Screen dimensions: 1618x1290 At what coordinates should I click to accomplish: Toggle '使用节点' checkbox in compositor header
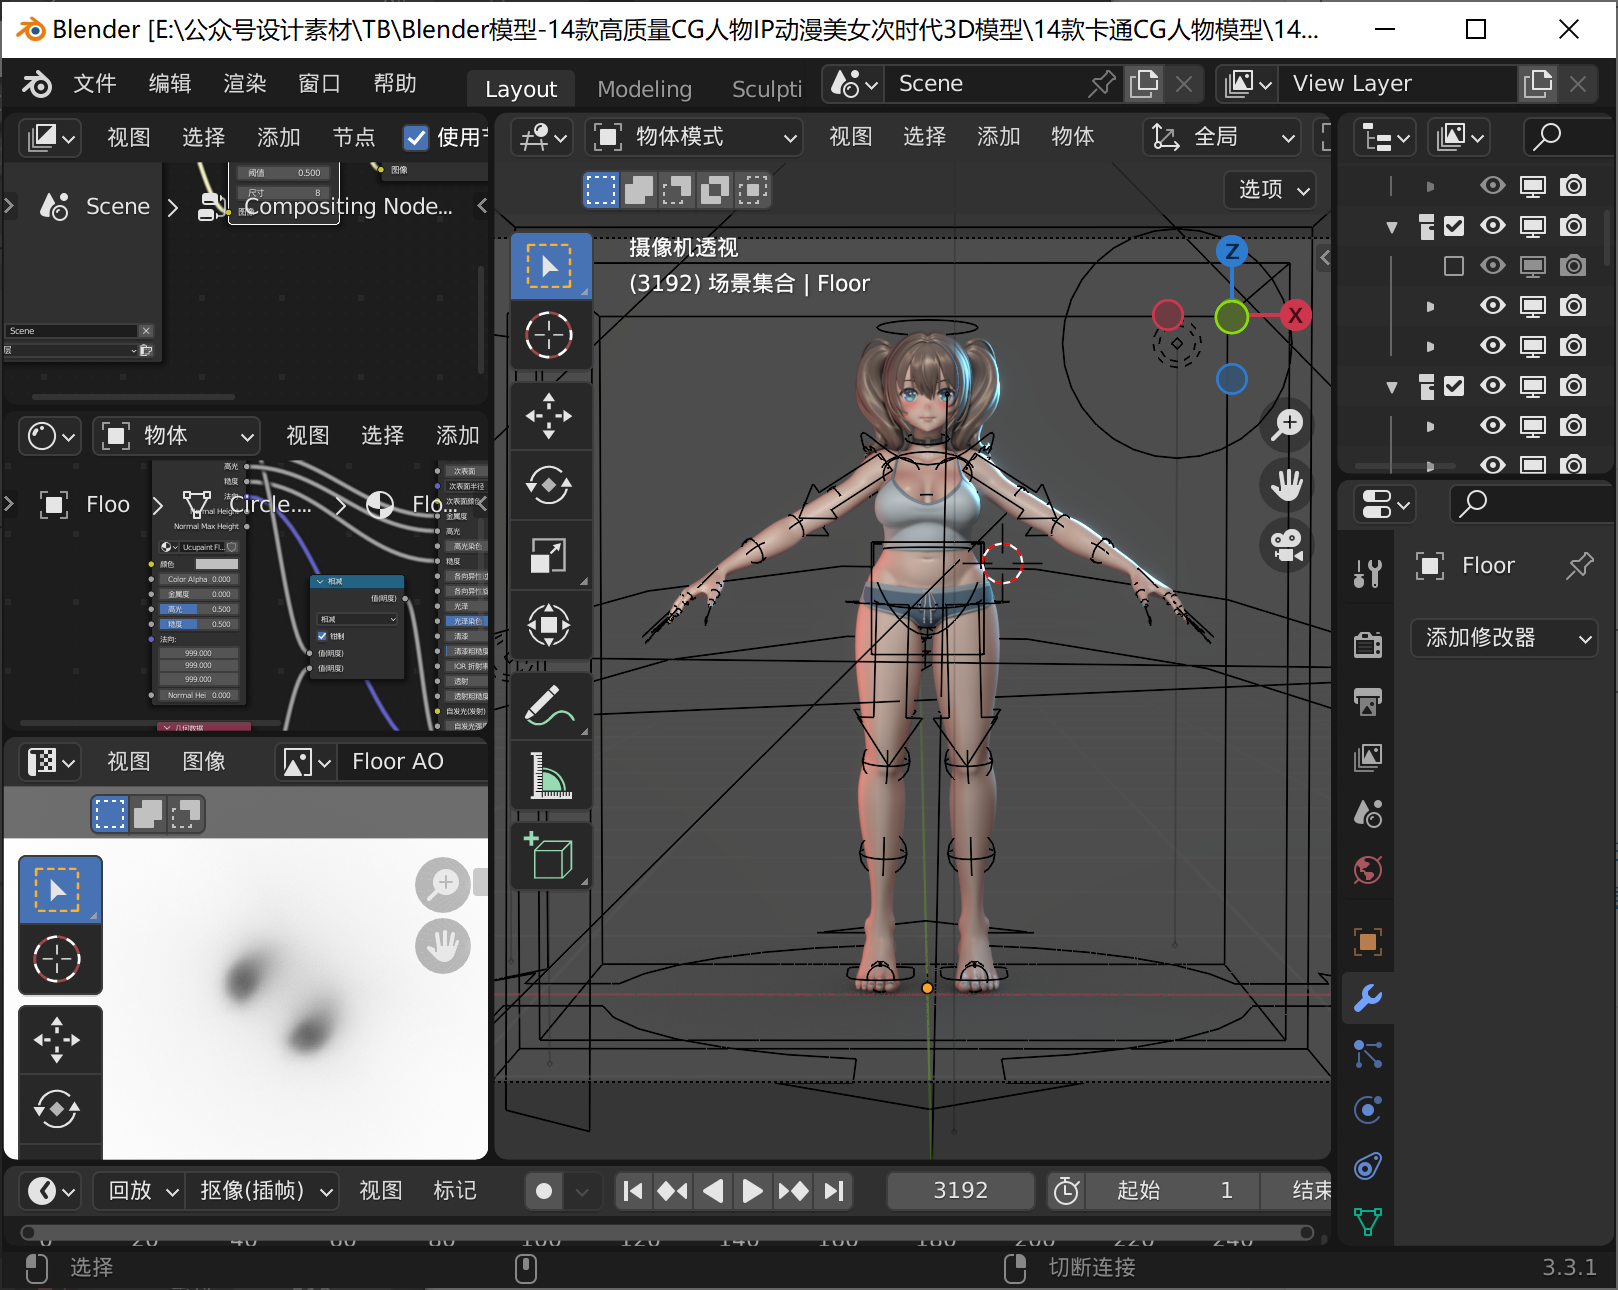[415, 137]
